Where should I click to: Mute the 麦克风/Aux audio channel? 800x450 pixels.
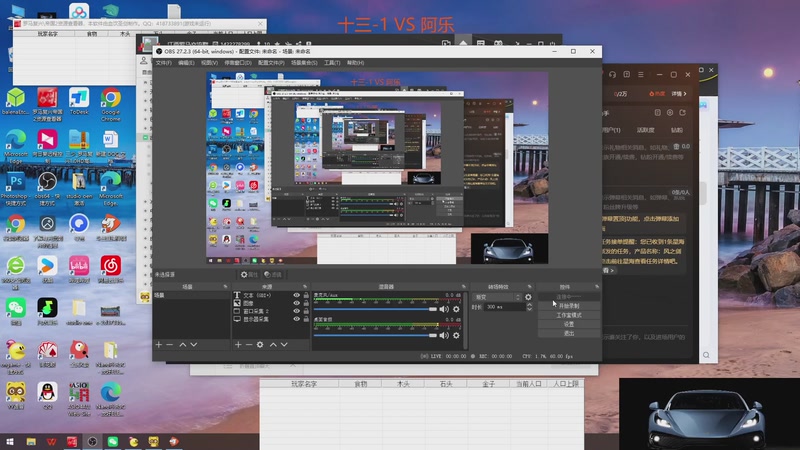[444, 309]
